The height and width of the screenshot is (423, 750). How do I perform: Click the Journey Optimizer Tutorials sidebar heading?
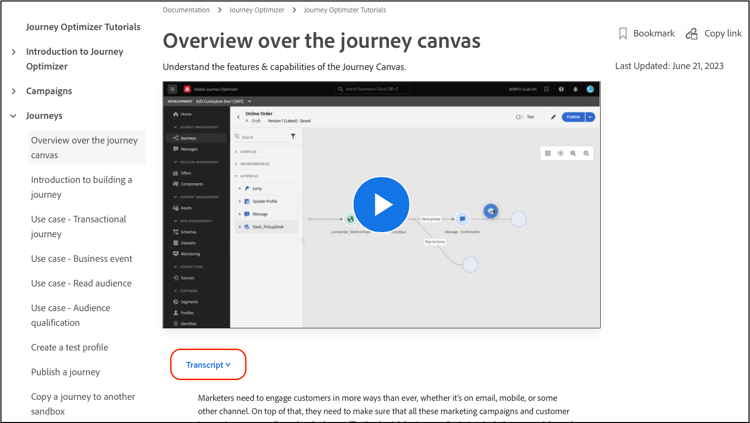83,27
